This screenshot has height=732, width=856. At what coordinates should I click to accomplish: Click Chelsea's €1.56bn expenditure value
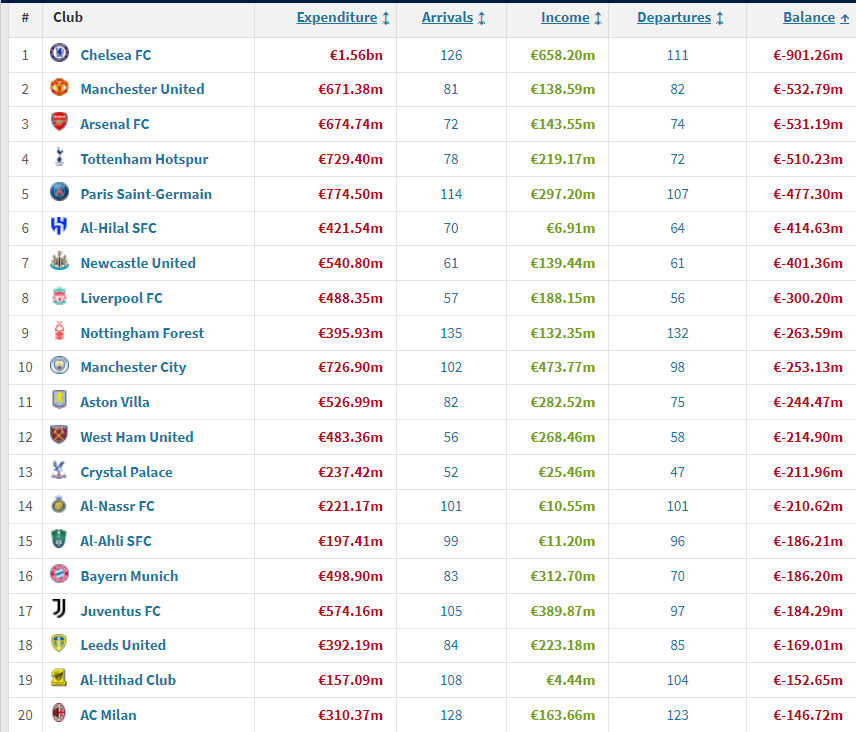point(356,55)
